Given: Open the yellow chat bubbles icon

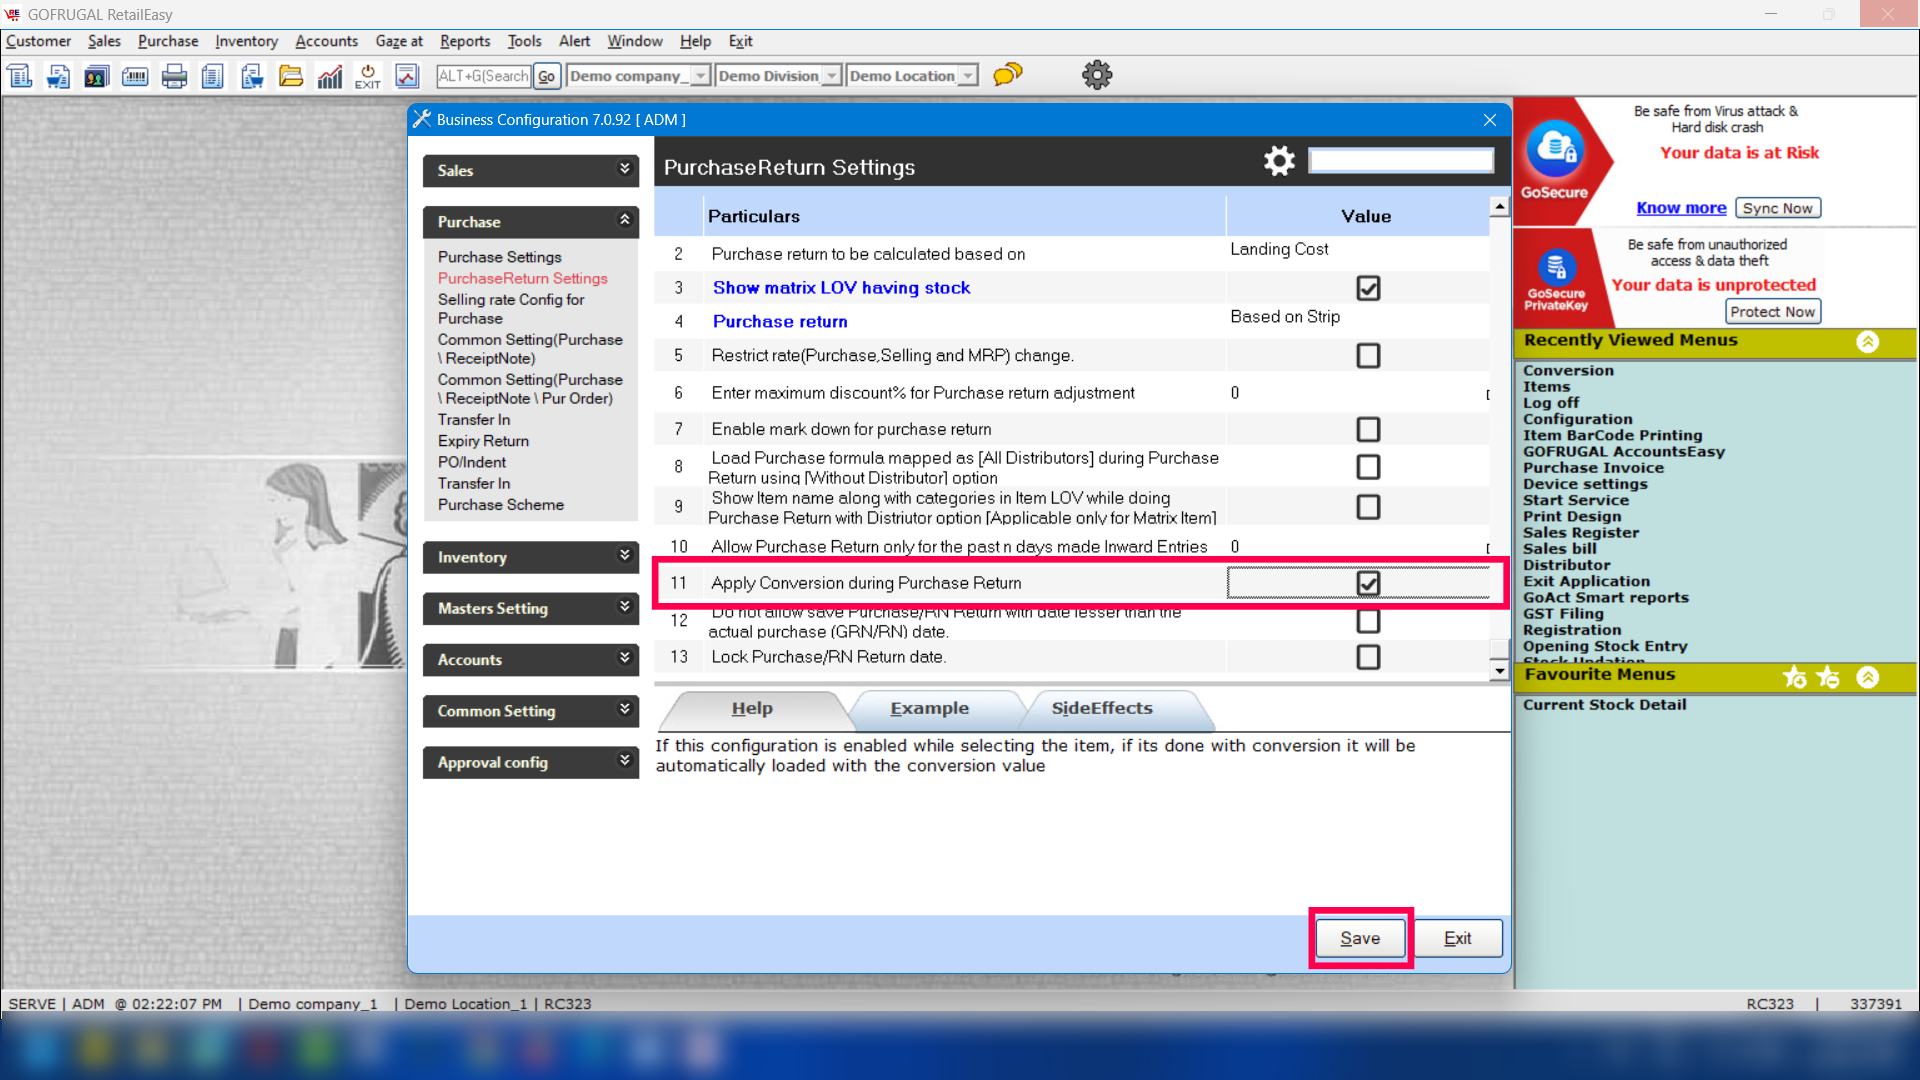Looking at the screenshot, I should pyautogui.click(x=1007, y=75).
